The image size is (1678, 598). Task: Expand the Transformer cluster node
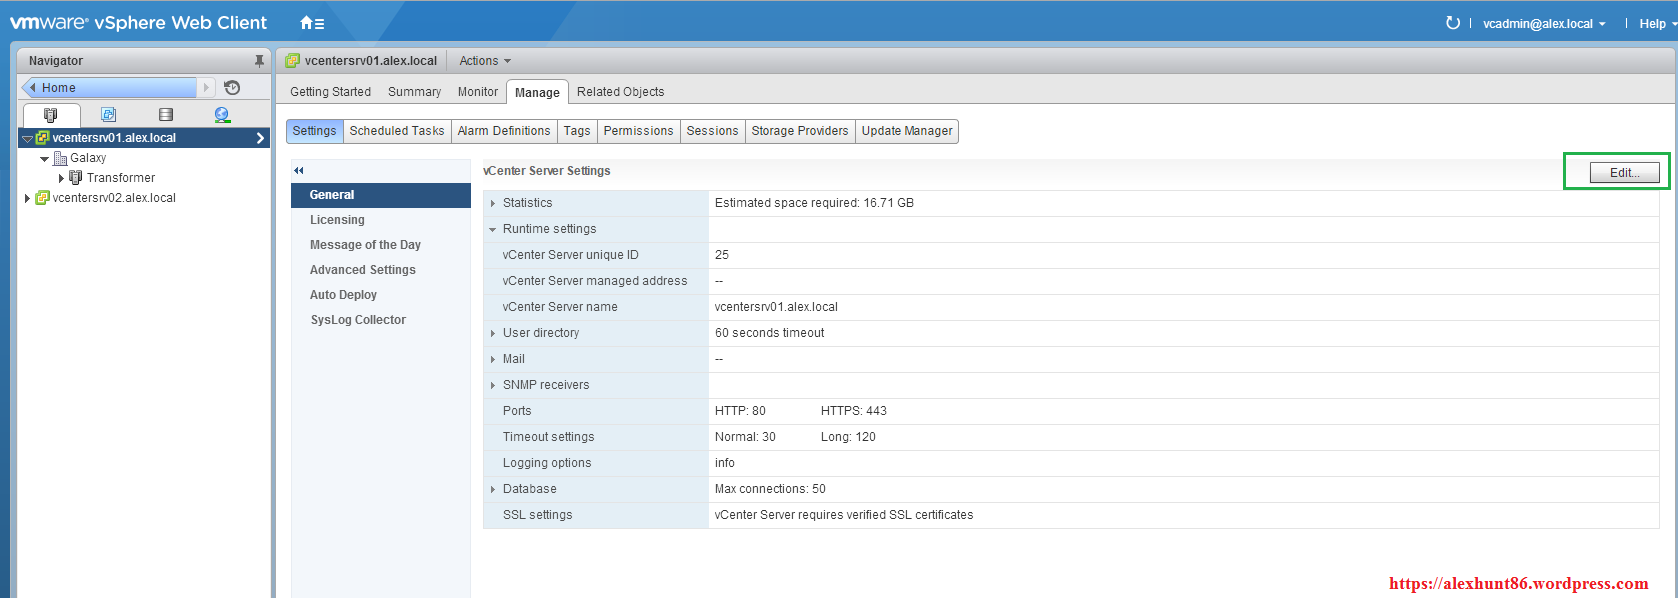point(61,178)
